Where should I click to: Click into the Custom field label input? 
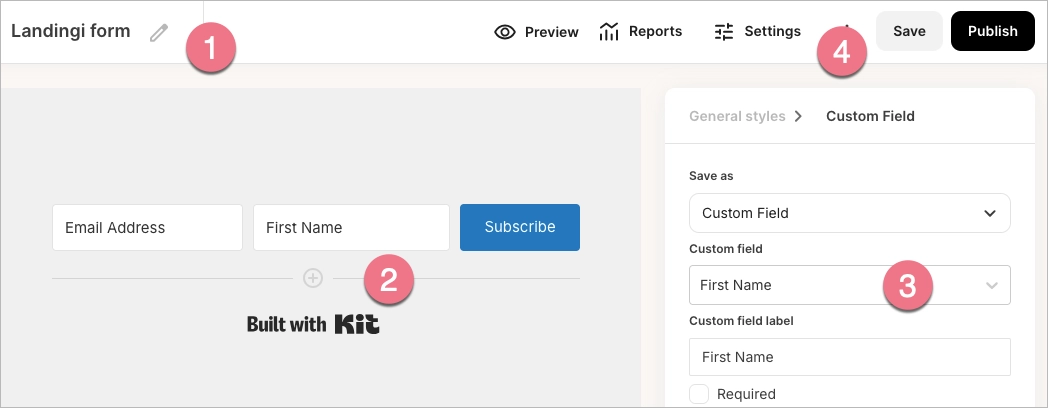click(x=849, y=357)
